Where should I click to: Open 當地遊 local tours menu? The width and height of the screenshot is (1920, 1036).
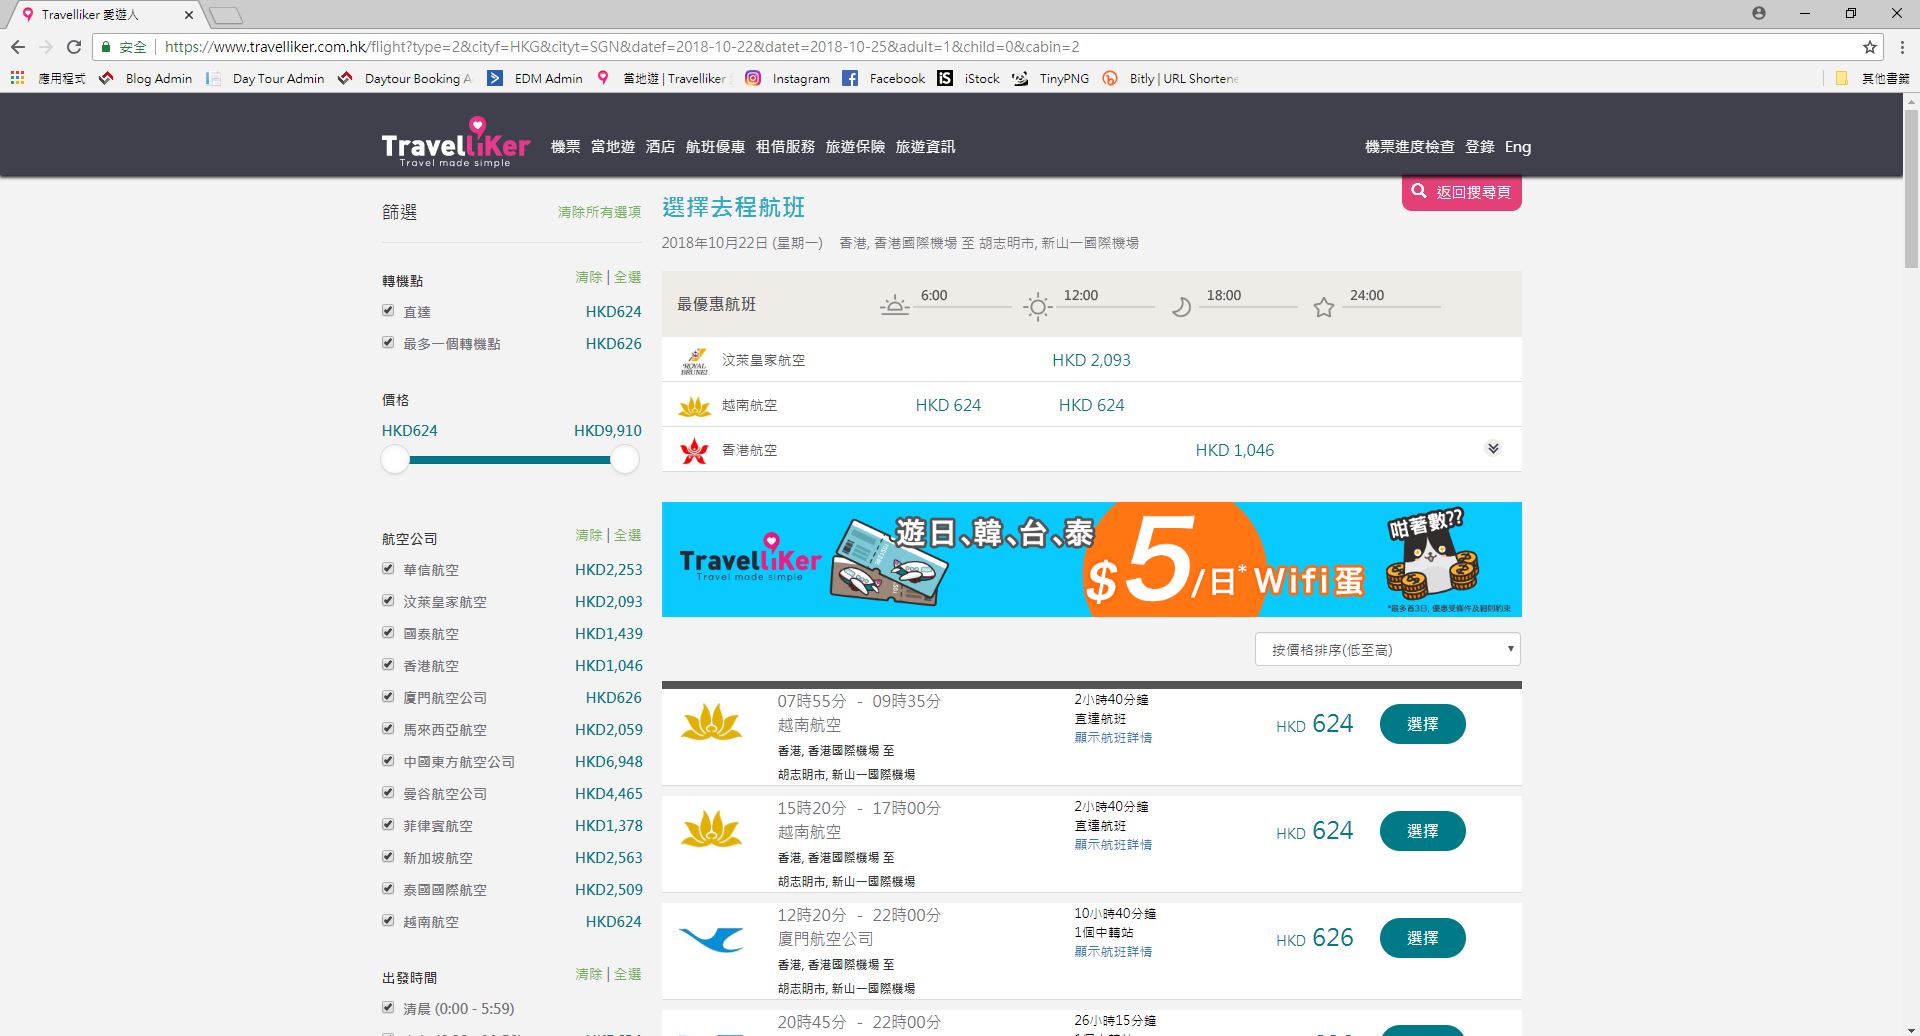point(613,147)
